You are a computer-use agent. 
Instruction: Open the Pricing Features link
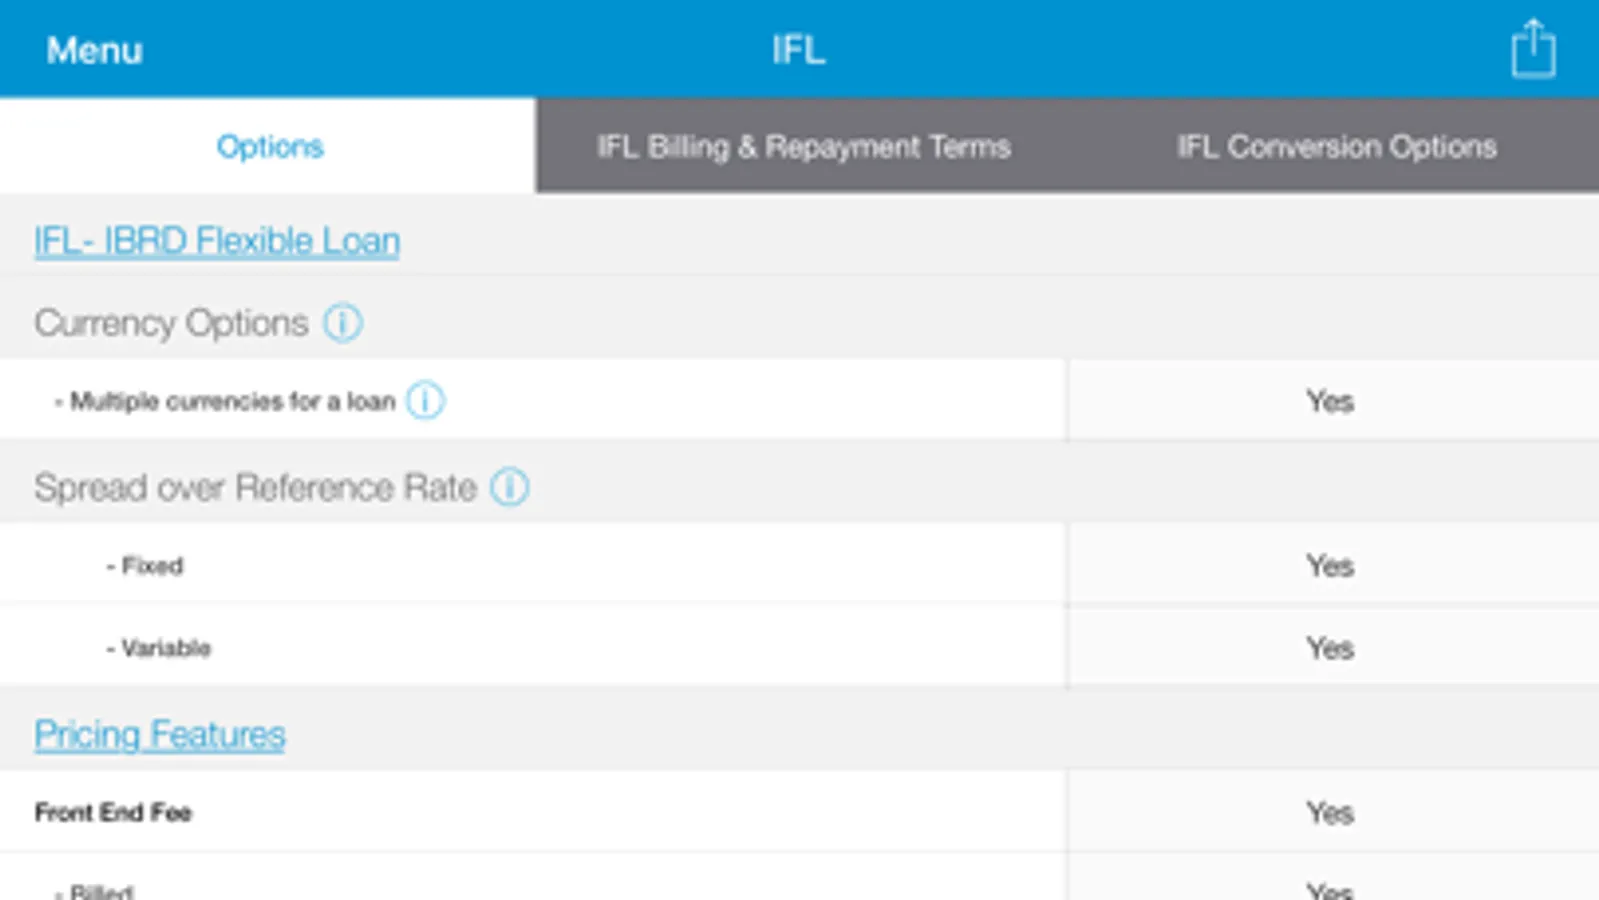point(160,735)
